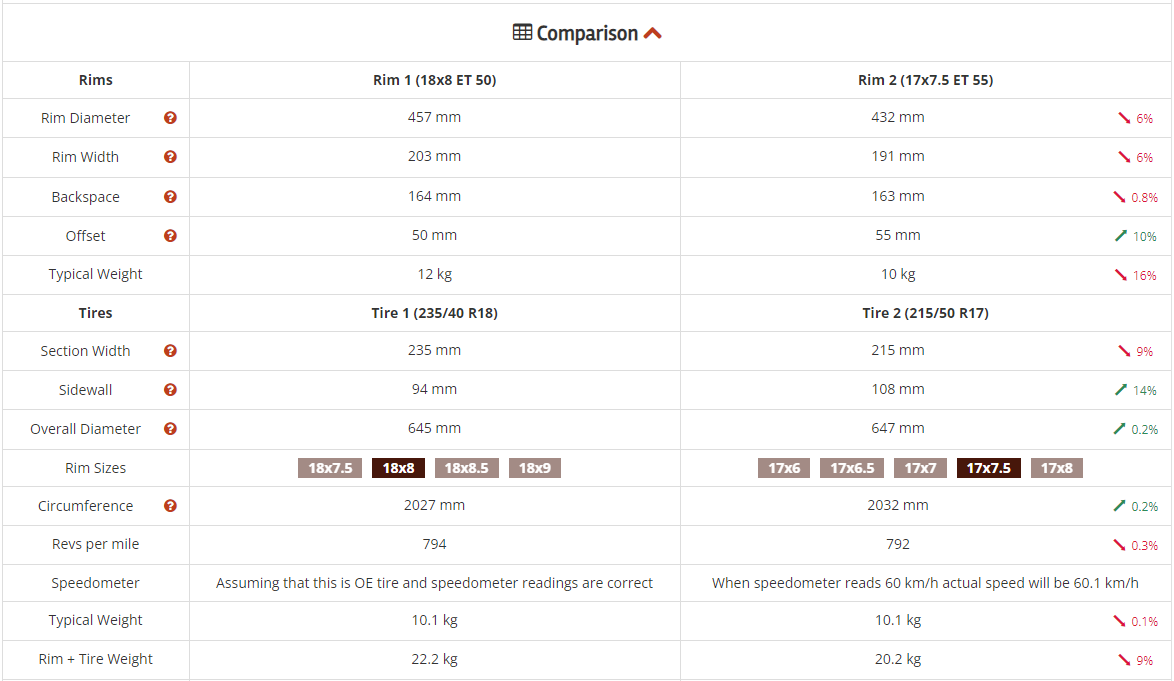The width and height of the screenshot is (1174, 681).
Task: Select the 18x8 rim size
Action: pyautogui.click(x=400, y=468)
